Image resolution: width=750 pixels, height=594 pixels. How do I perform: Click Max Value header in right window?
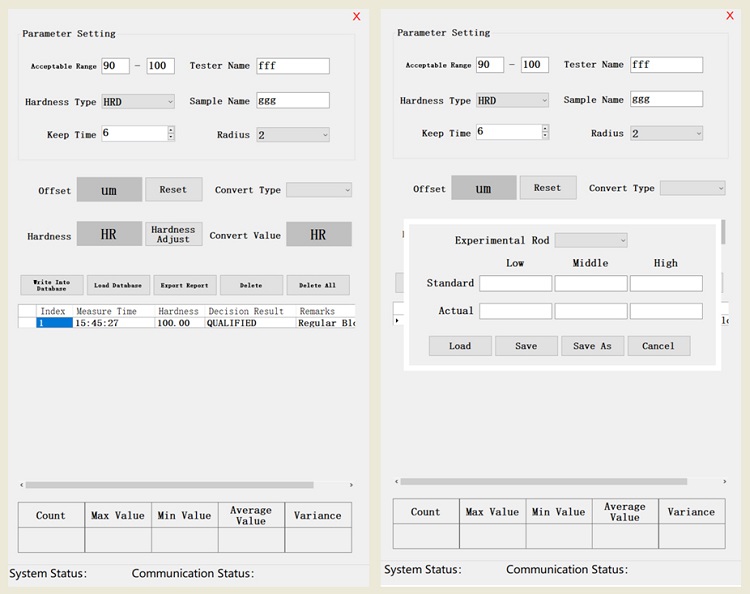(x=493, y=511)
